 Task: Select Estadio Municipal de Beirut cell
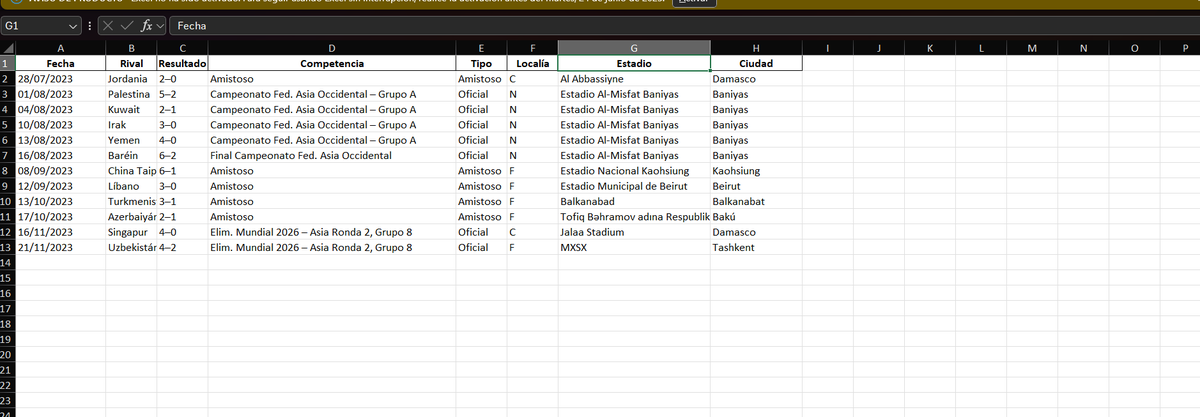click(634, 186)
